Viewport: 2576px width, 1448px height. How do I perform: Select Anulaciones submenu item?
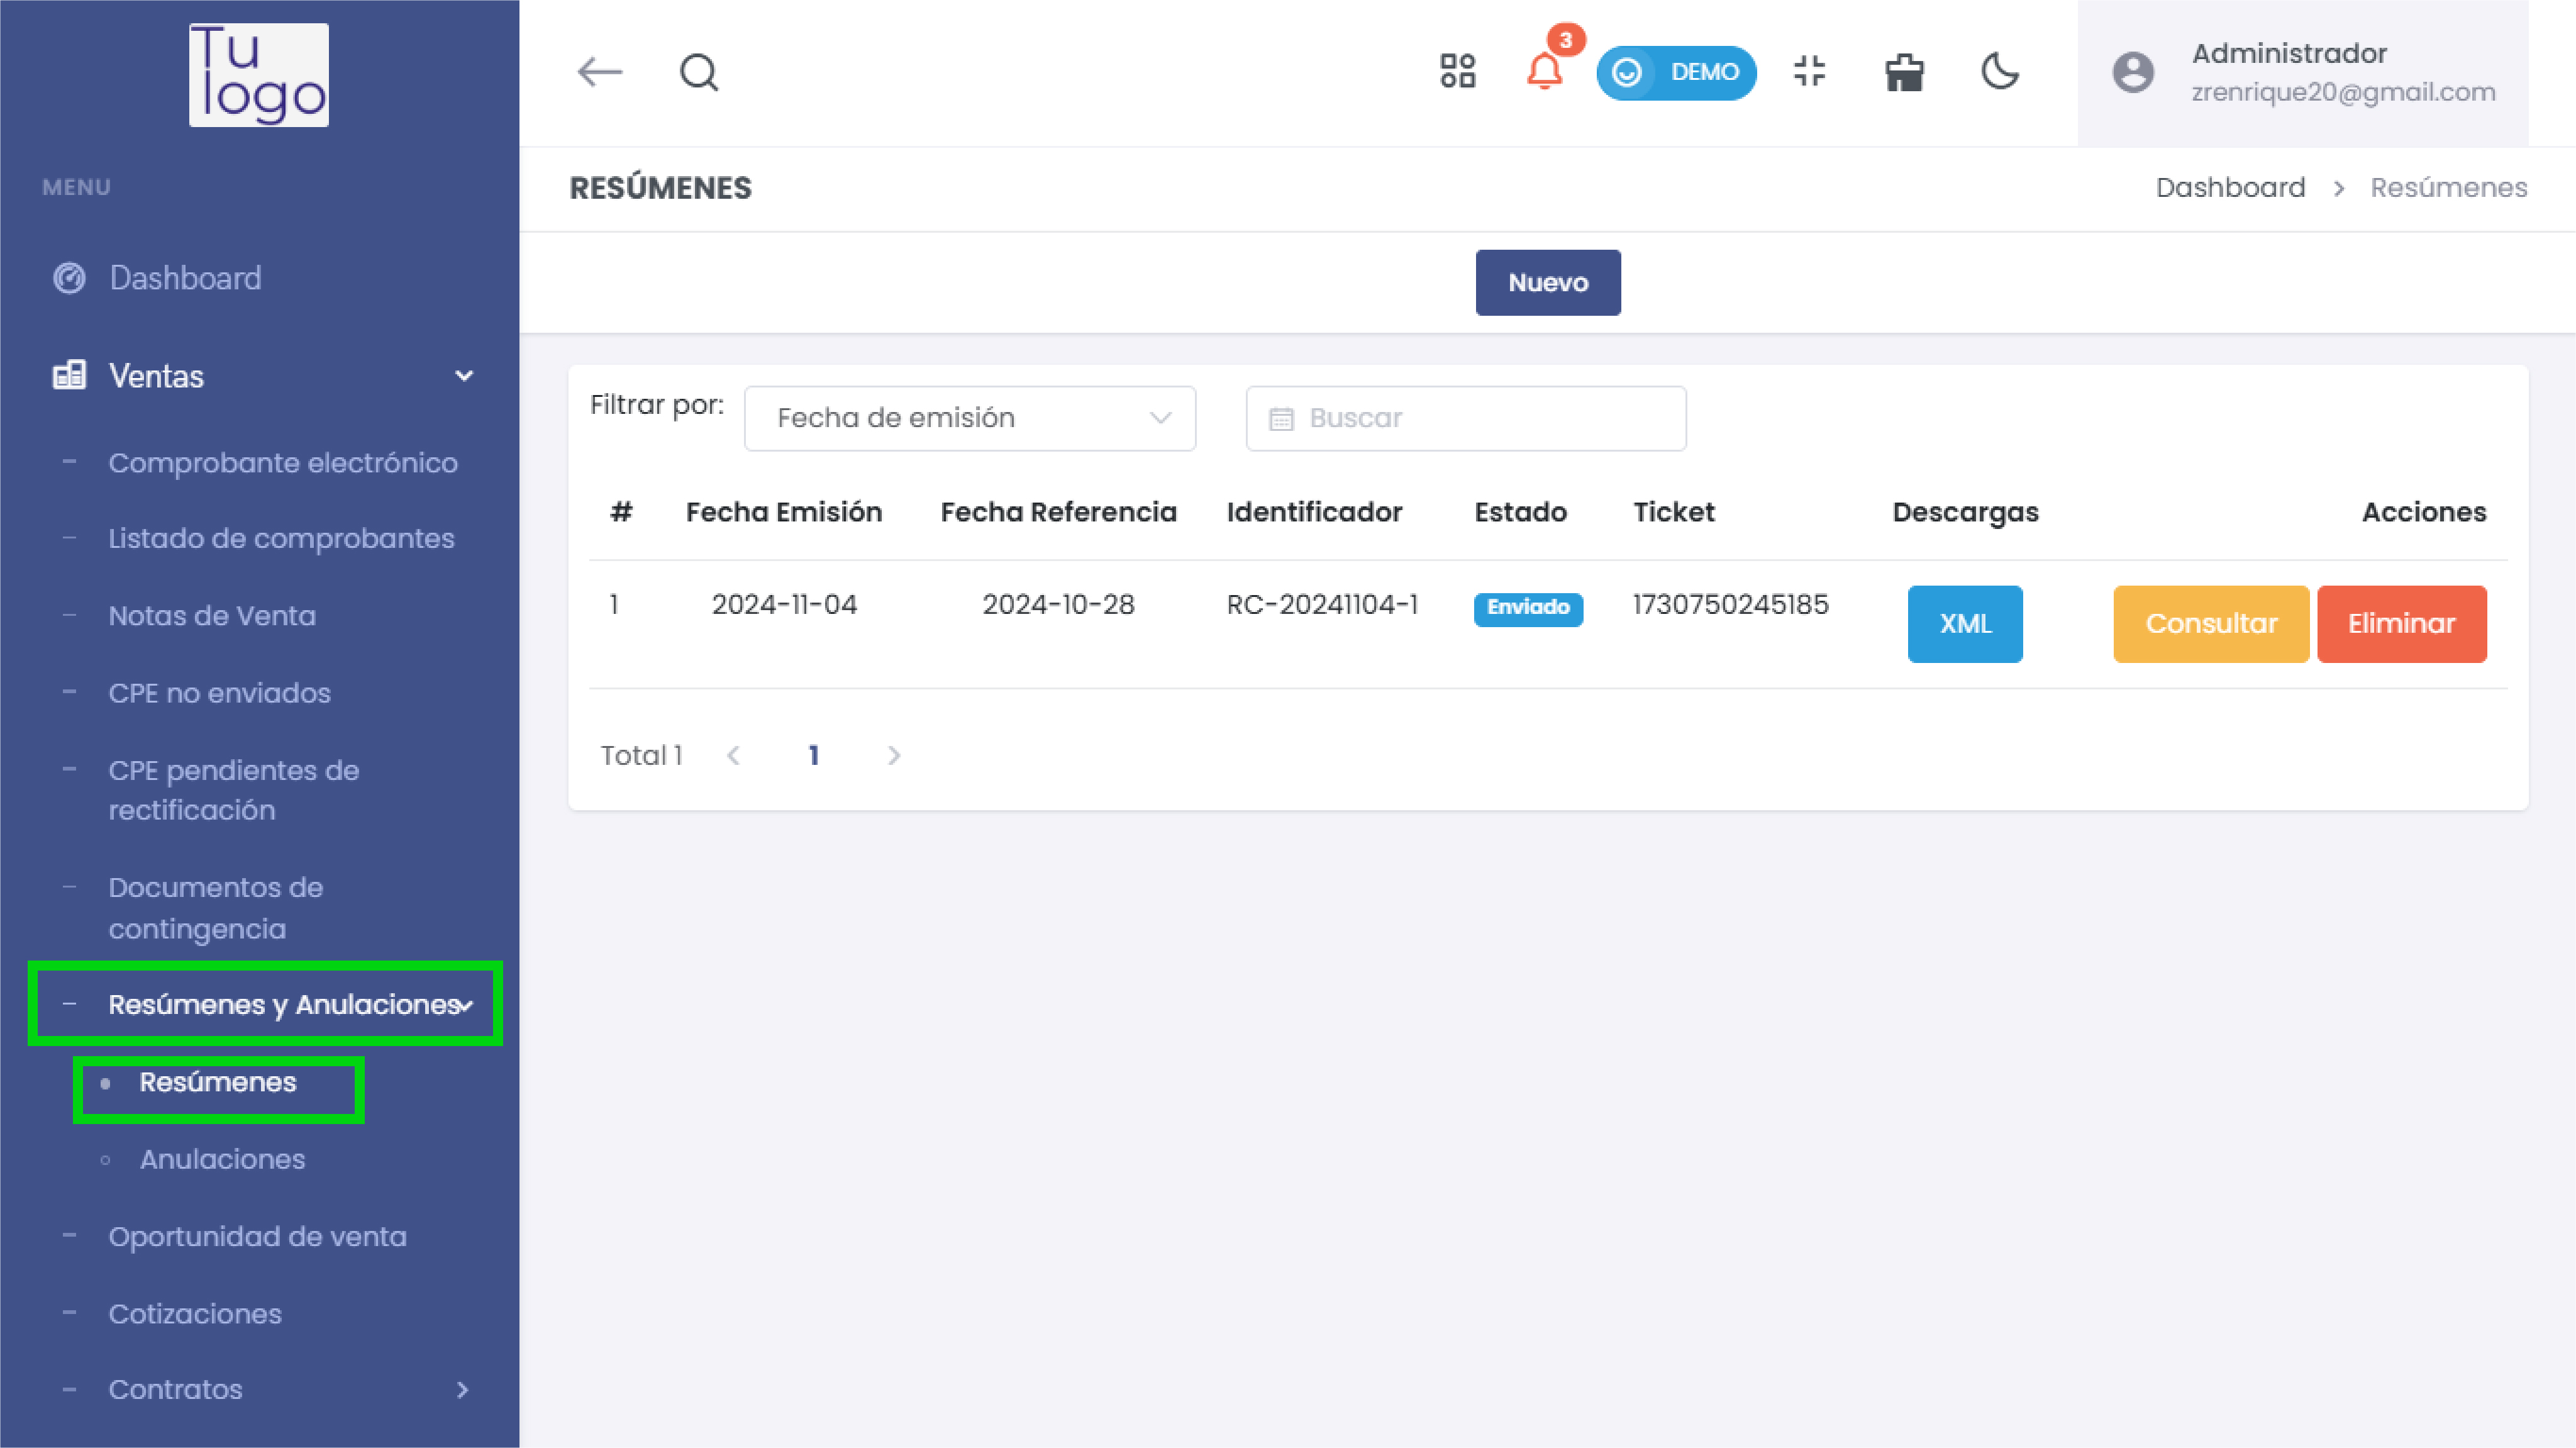click(222, 1159)
